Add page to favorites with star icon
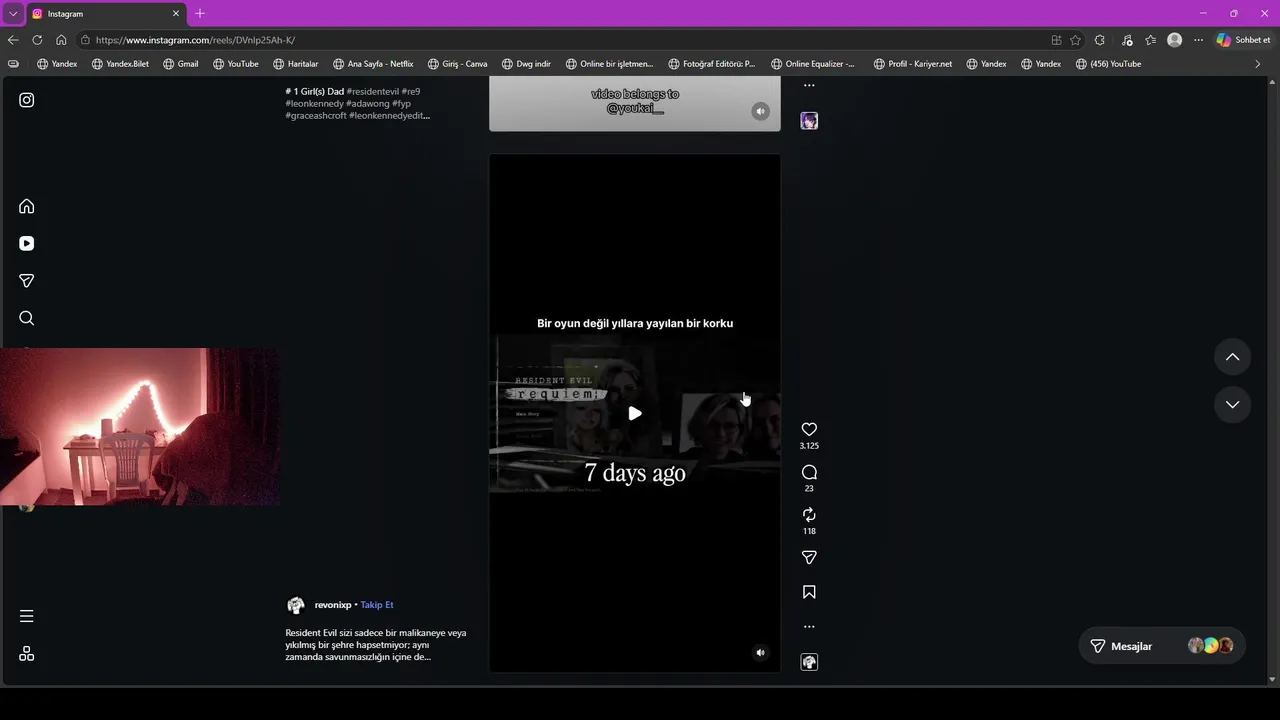Viewport: 1280px width, 720px height. tap(1075, 40)
